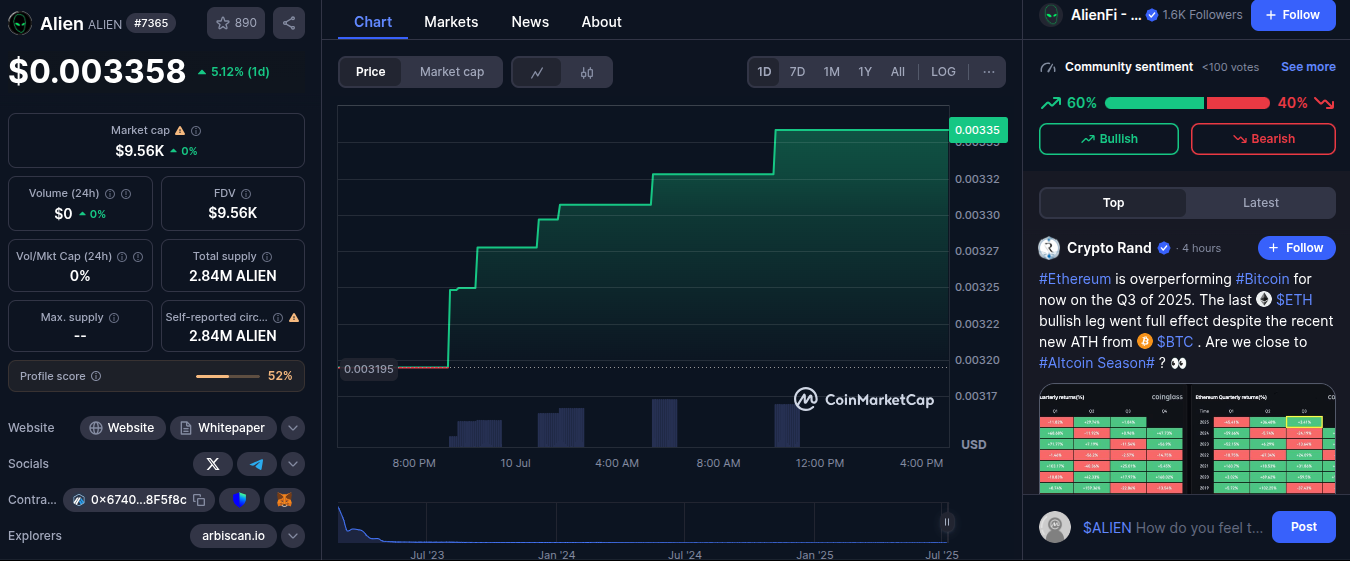Select the Price chart toggle
1350x561 pixels.
pos(371,72)
